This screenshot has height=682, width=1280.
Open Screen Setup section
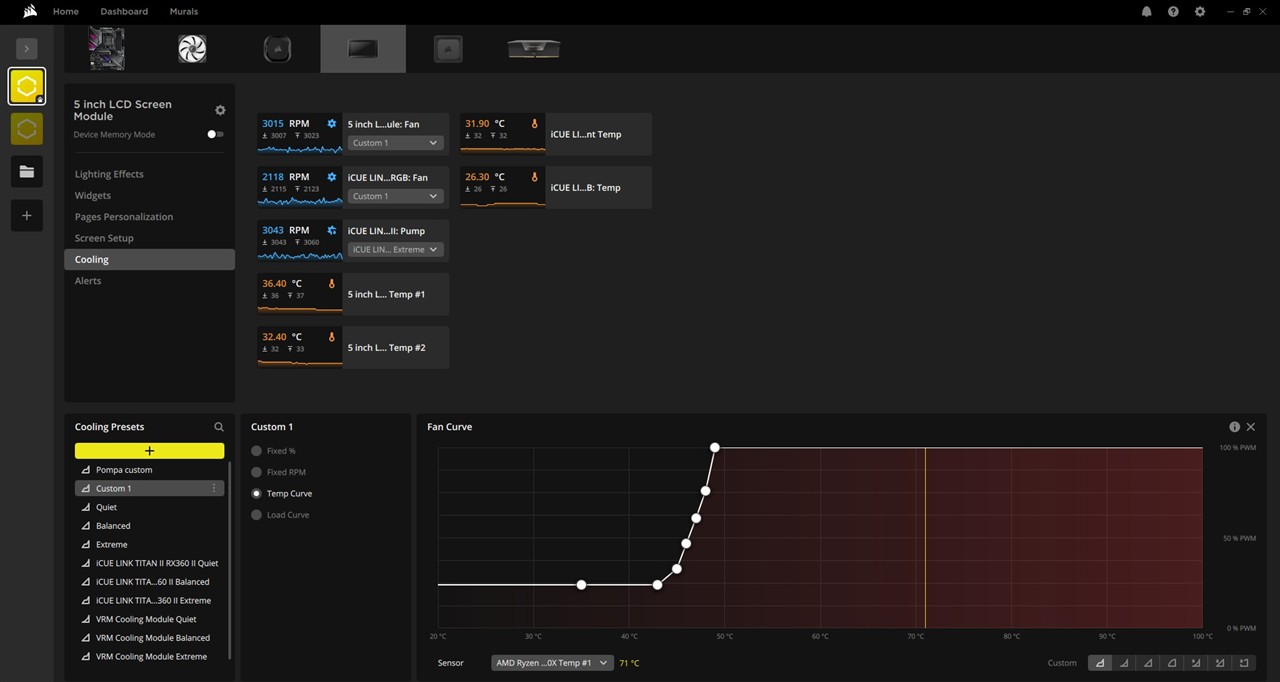(104, 238)
